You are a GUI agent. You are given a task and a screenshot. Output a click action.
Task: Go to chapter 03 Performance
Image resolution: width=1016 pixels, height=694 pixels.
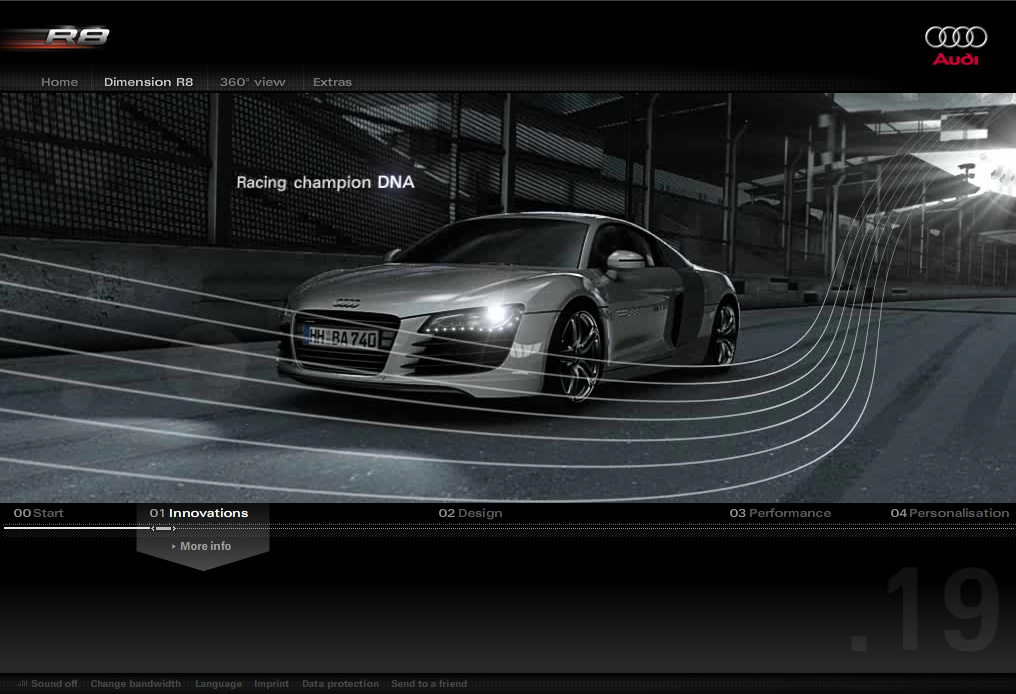780,513
